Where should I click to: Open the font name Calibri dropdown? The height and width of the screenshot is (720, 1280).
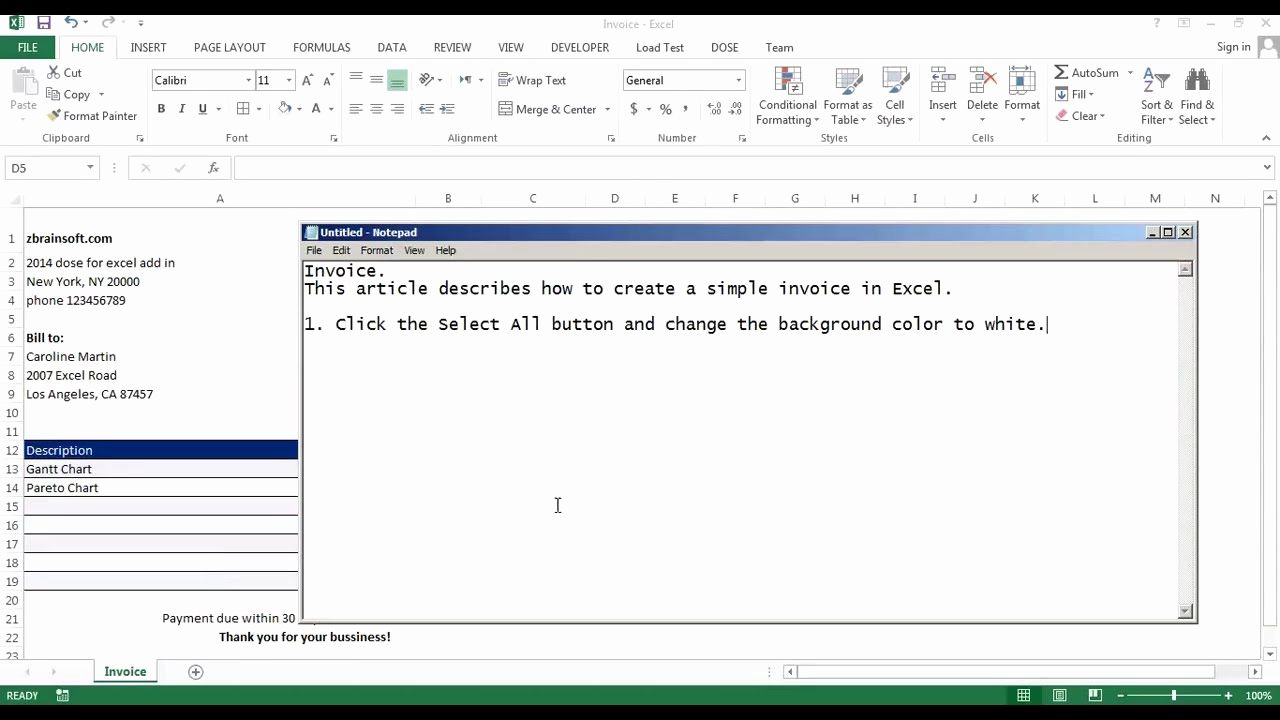pyautogui.click(x=248, y=80)
